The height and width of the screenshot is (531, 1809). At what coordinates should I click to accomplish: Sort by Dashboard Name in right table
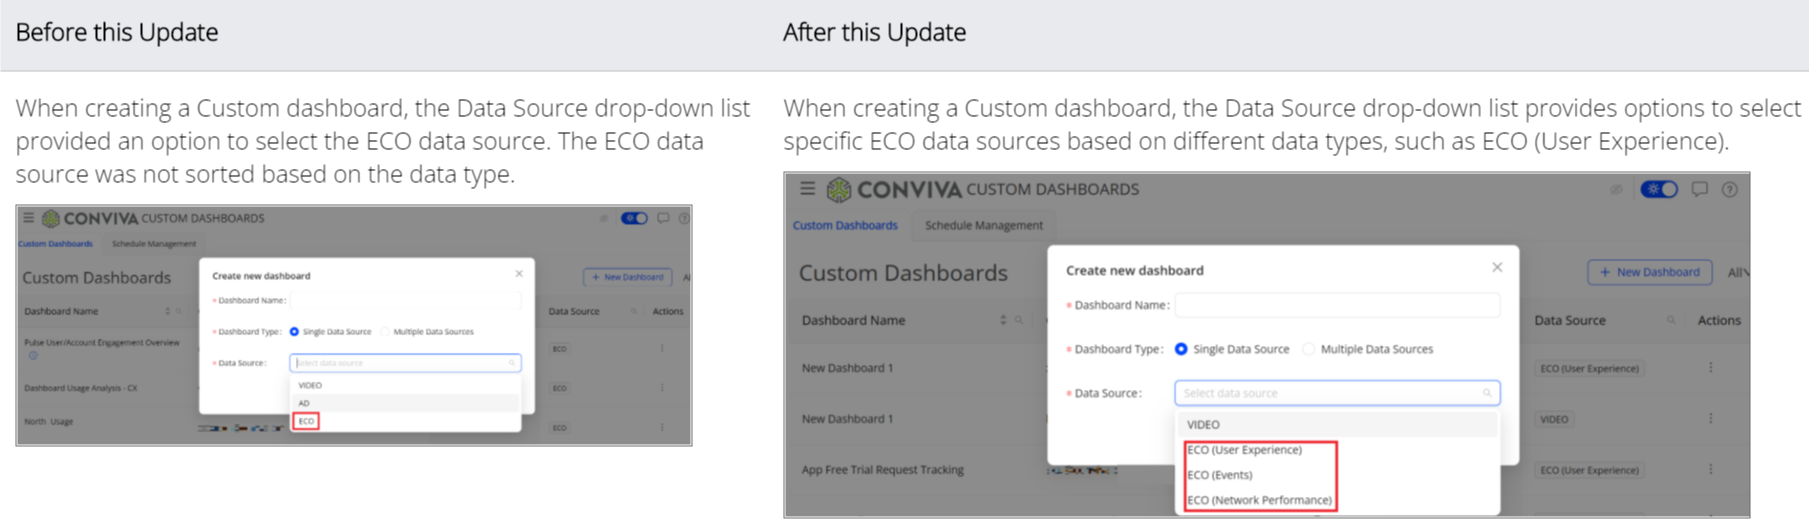[x=1003, y=320]
